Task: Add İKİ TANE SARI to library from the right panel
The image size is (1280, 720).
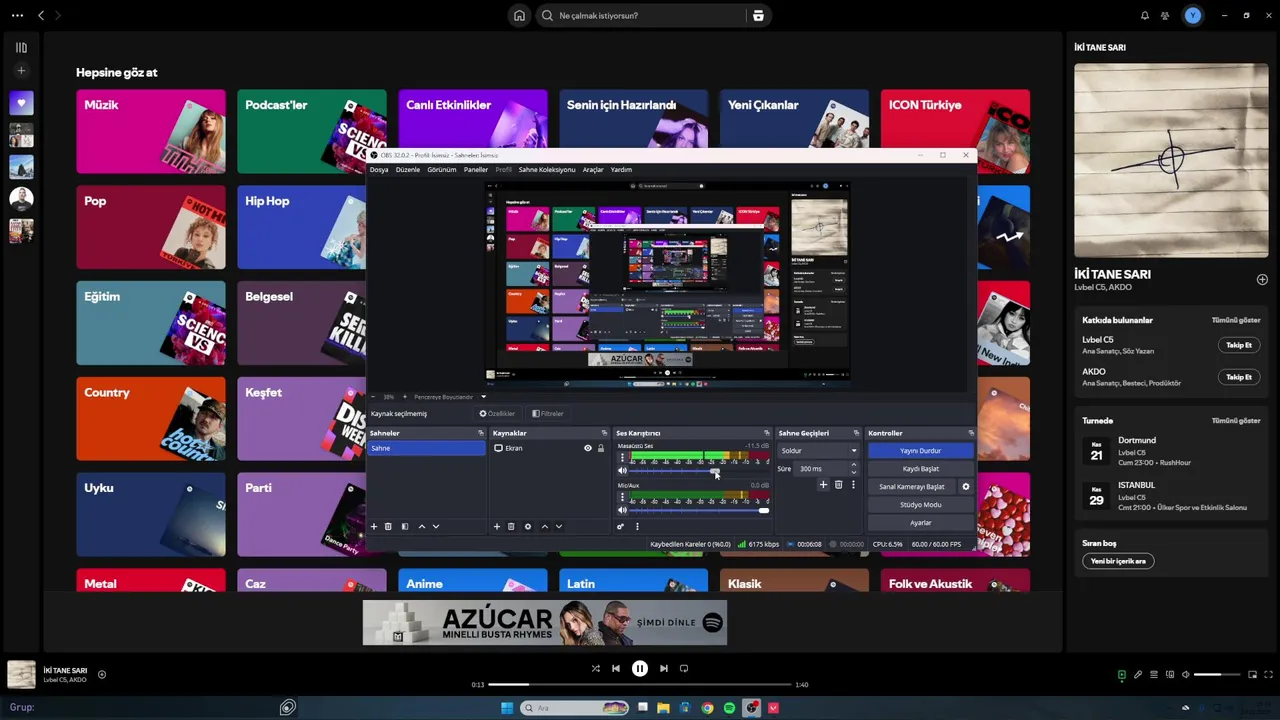Action: tap(1262, 280)
